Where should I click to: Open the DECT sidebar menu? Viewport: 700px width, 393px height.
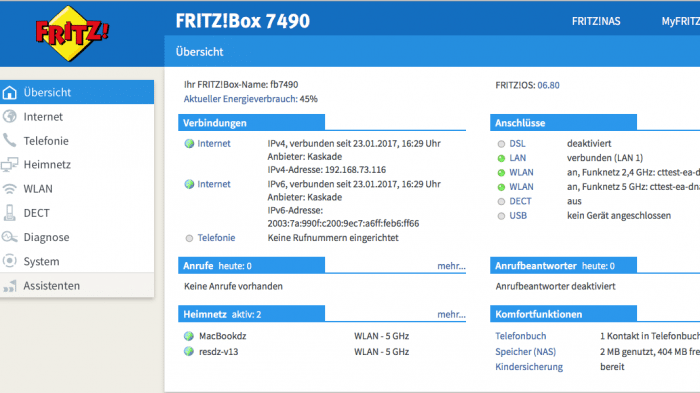77,213
